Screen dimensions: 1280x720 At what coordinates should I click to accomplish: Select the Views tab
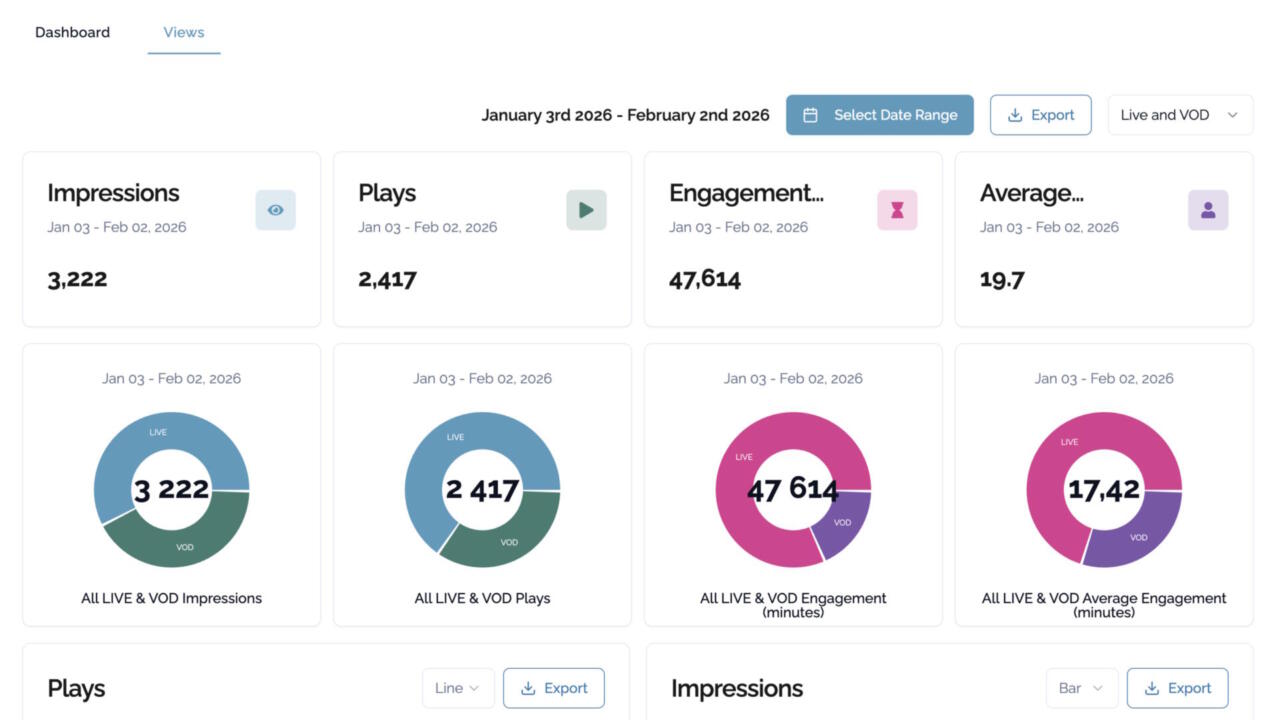[184, 32]
